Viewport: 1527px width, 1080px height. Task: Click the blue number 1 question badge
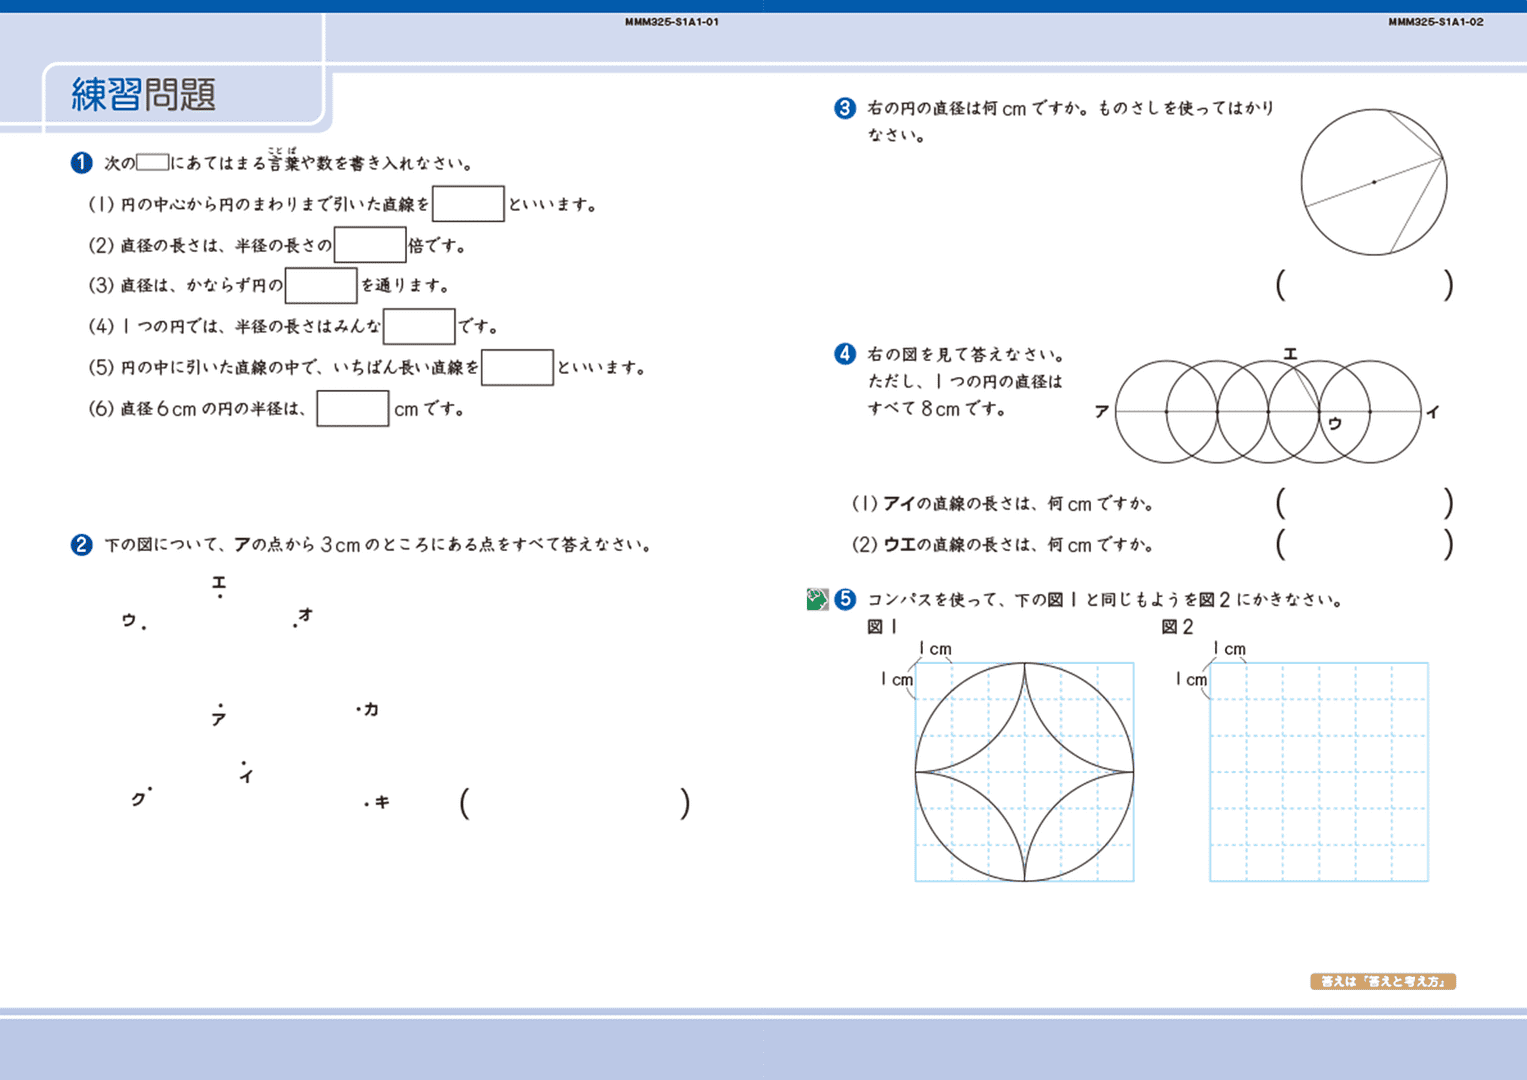click(x=82, y=163)
